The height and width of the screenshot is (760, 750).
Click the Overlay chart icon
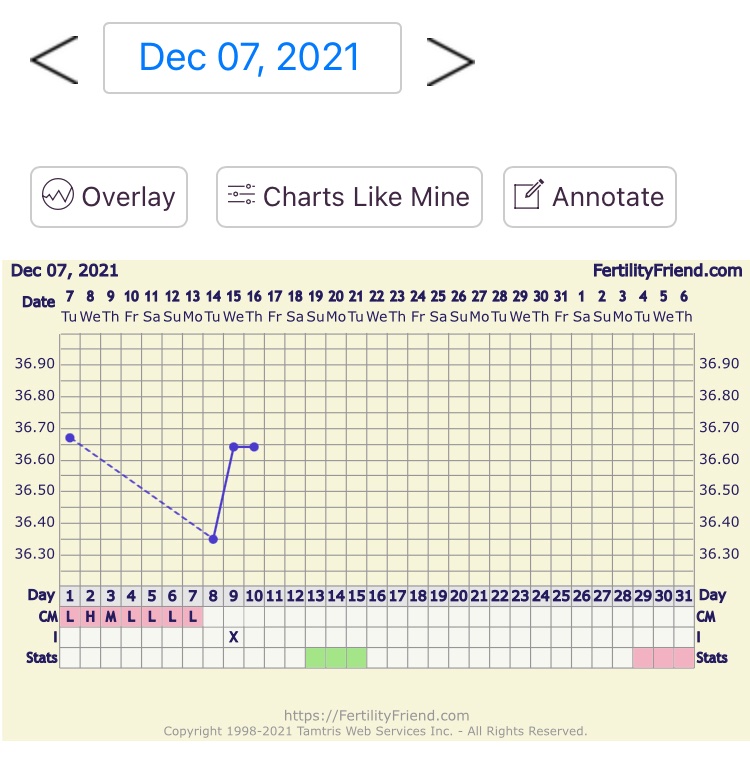point(58,196)
